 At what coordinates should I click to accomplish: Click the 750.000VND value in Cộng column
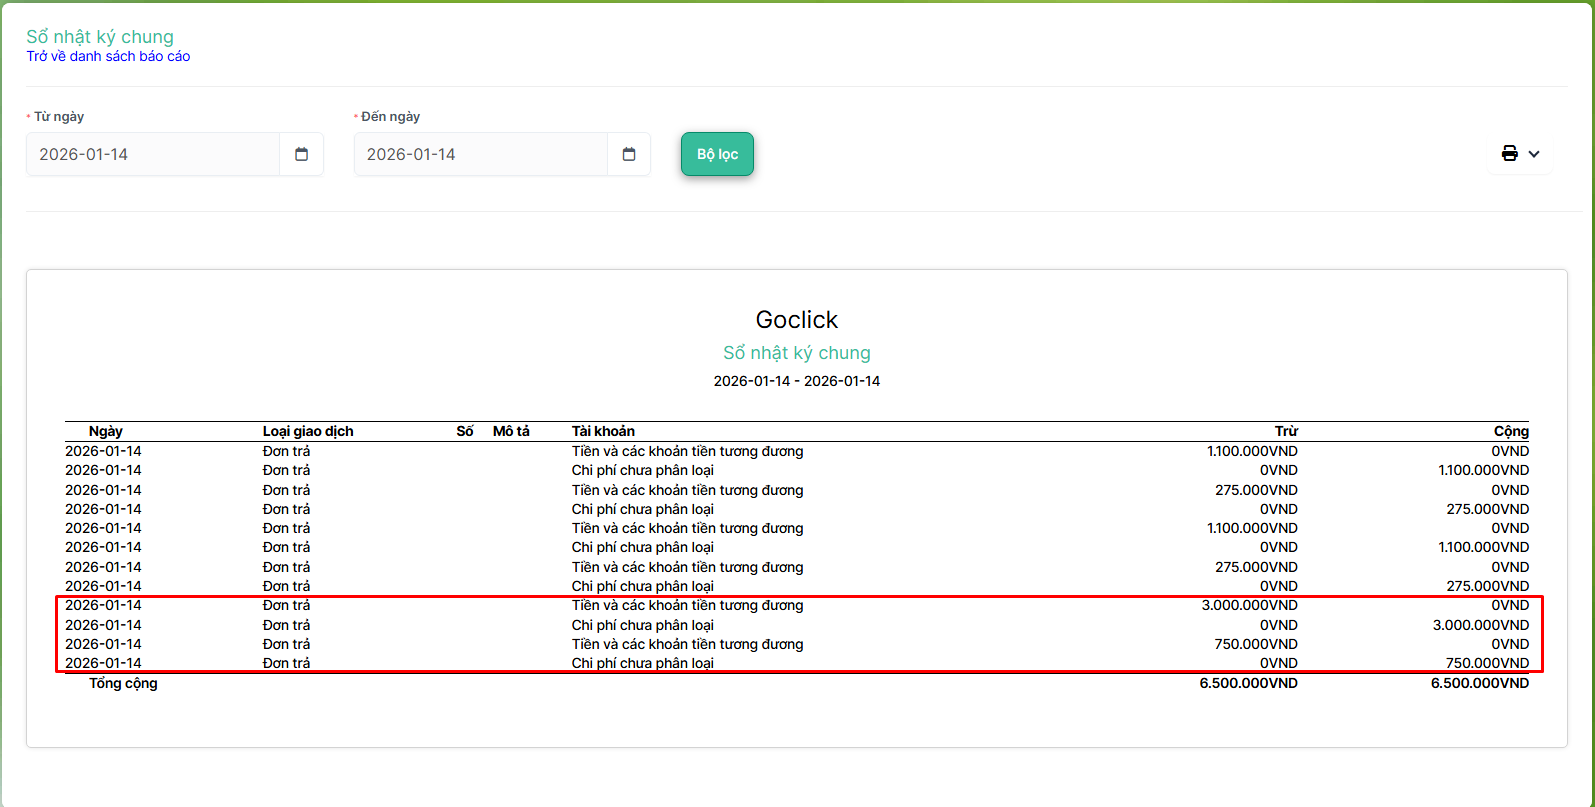pyautogui.click(x=1487, y=663)
